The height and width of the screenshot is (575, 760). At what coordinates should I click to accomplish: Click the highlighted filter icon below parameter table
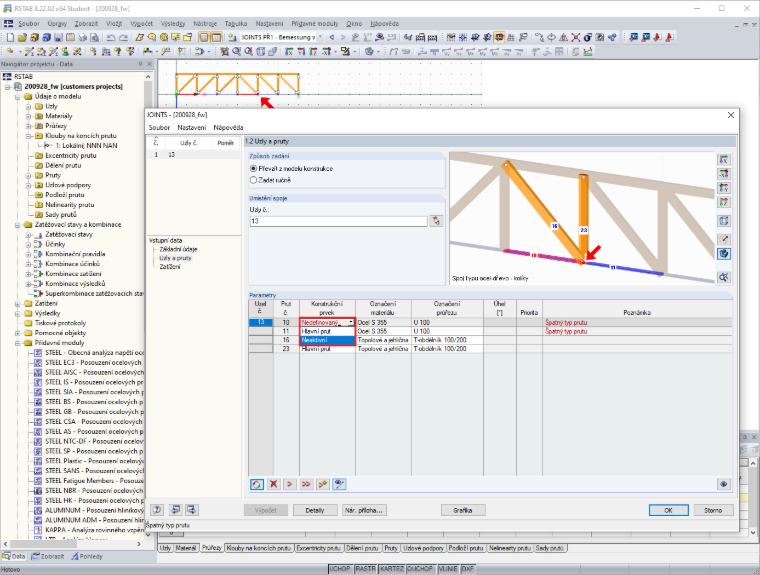click(x=339, y=484)
